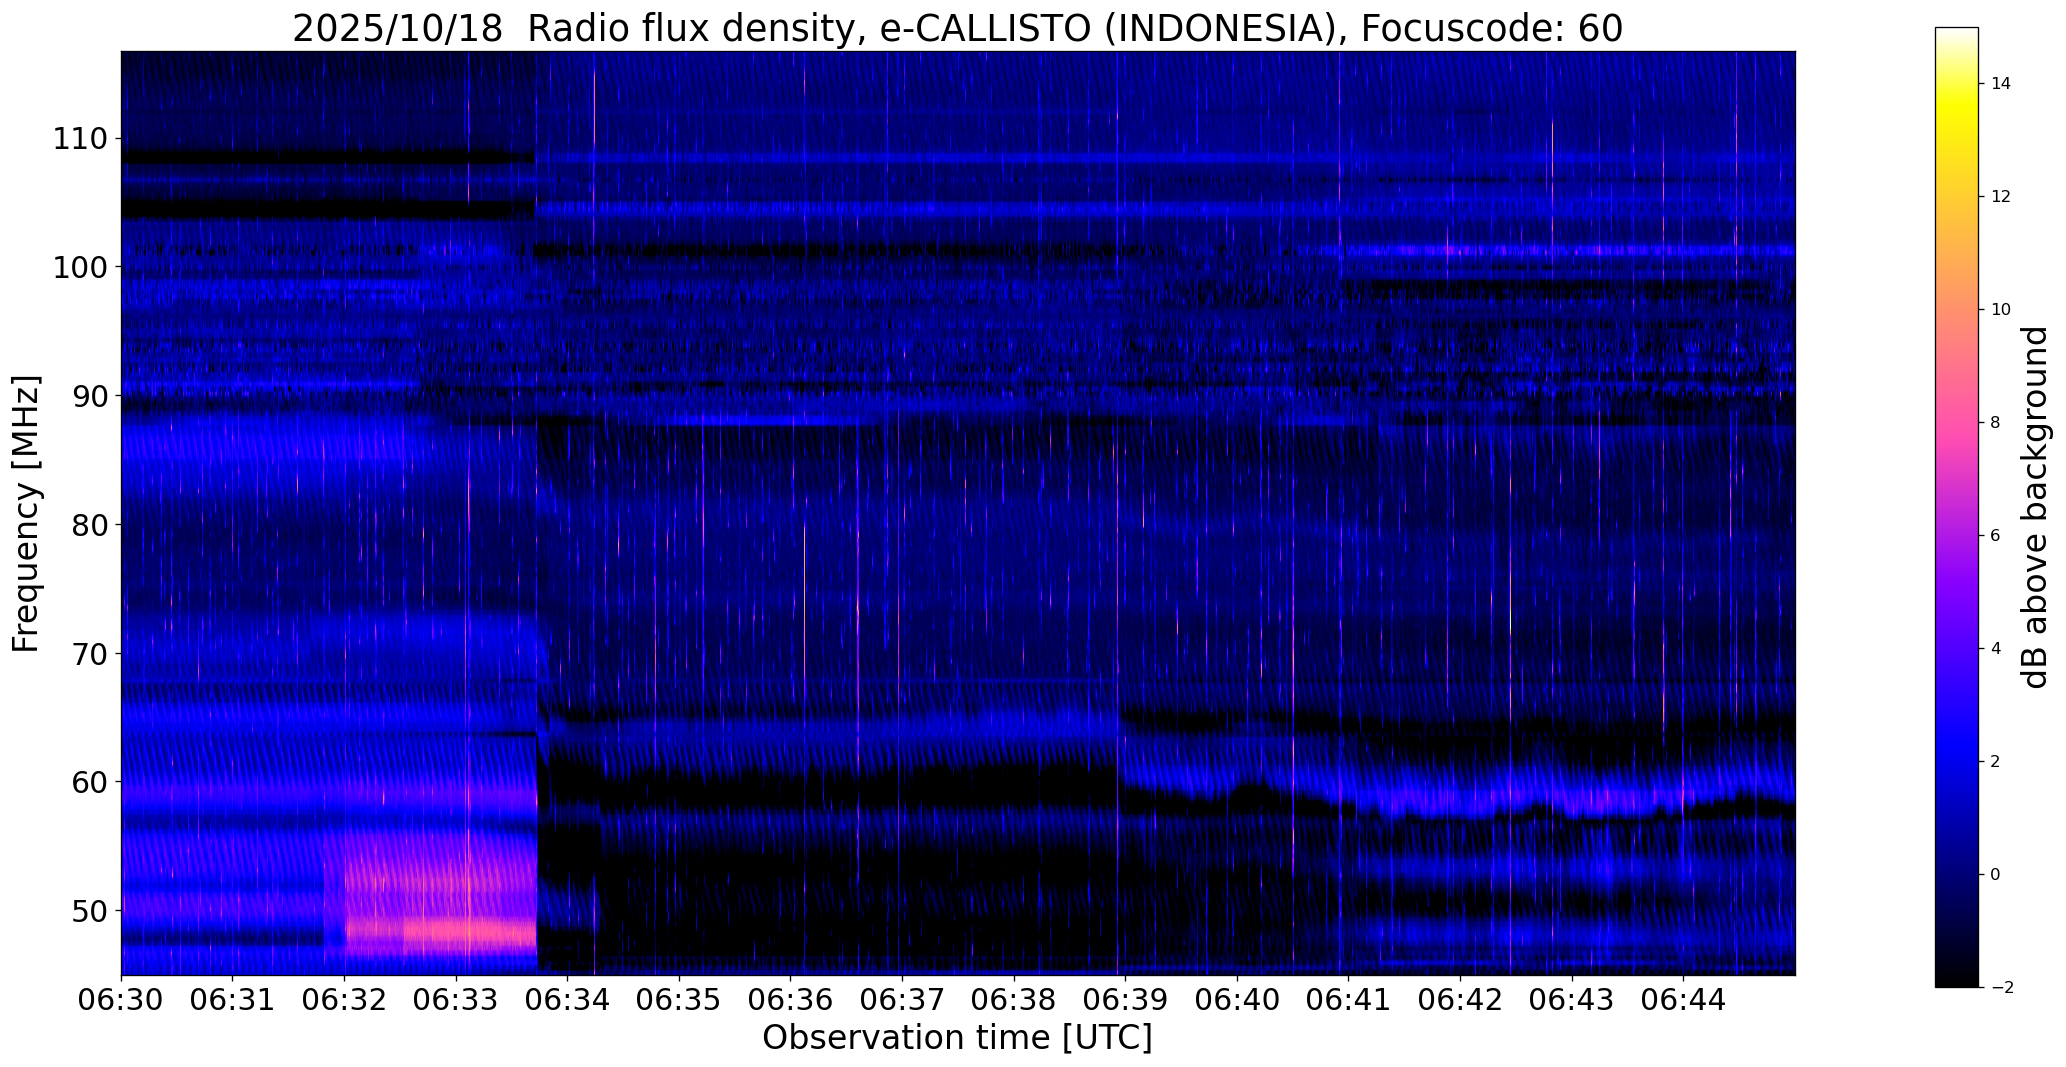
Task: Click the bright pink burst near 48 MHz
Action: pos(442,932)
